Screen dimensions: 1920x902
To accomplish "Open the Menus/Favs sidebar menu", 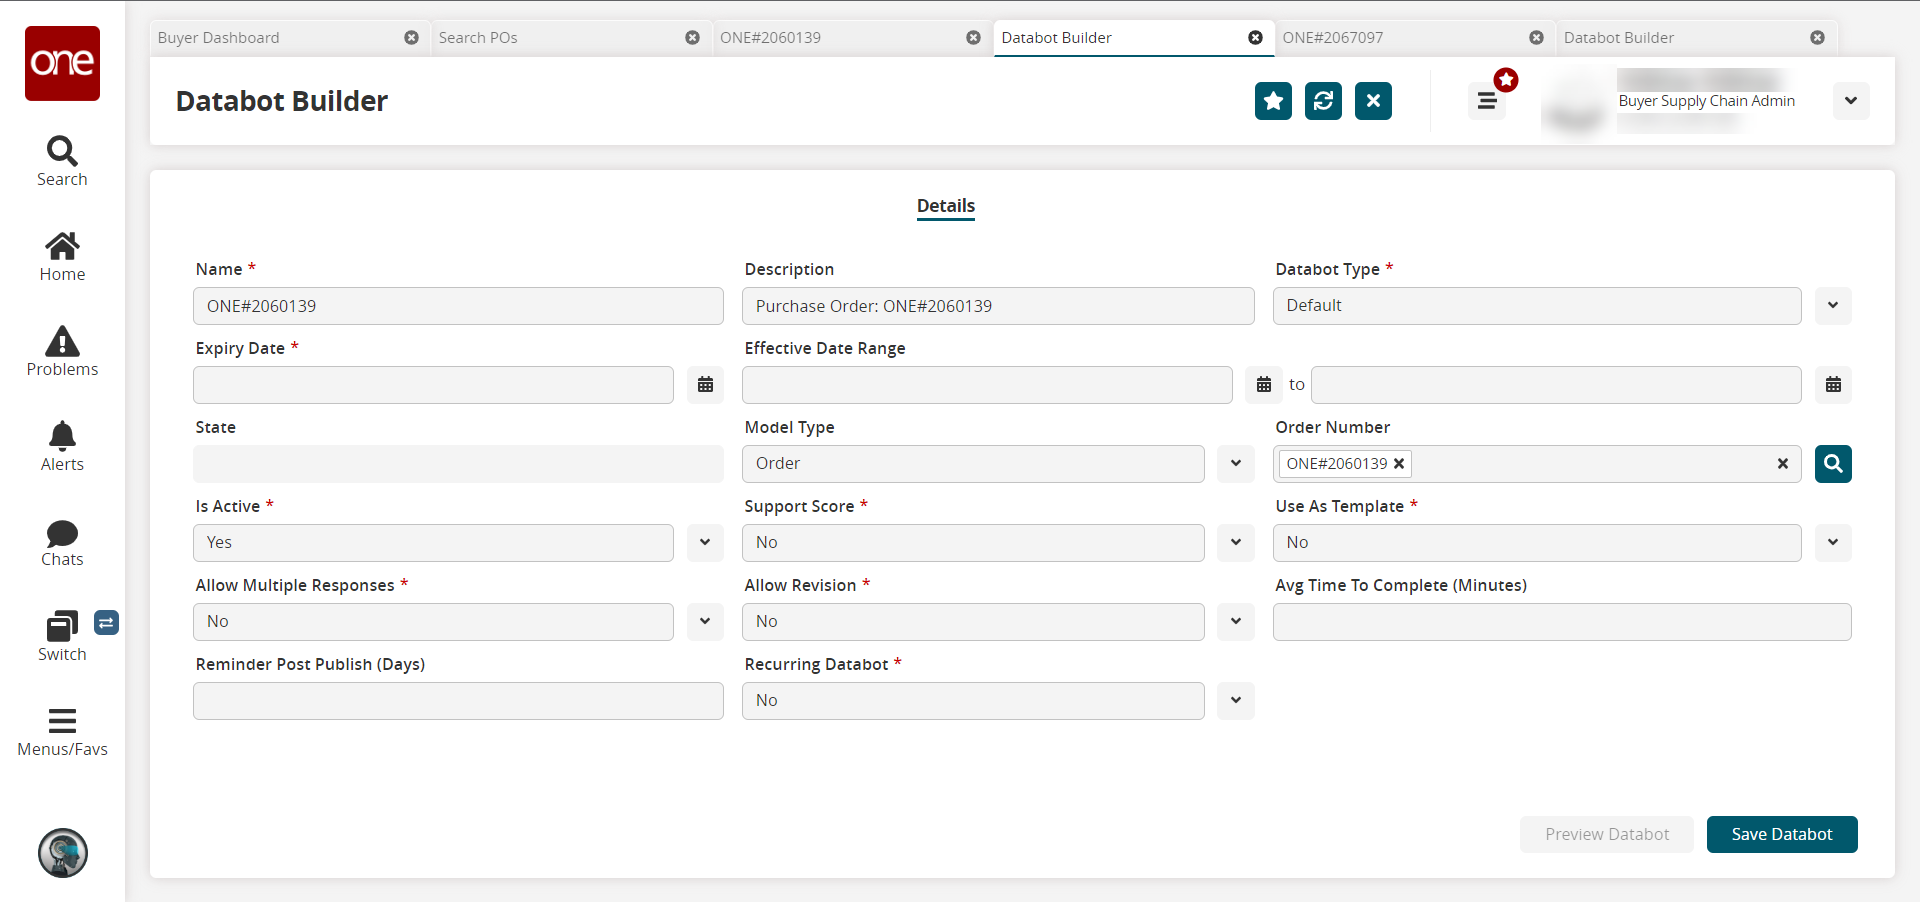I will pos(62,732).
